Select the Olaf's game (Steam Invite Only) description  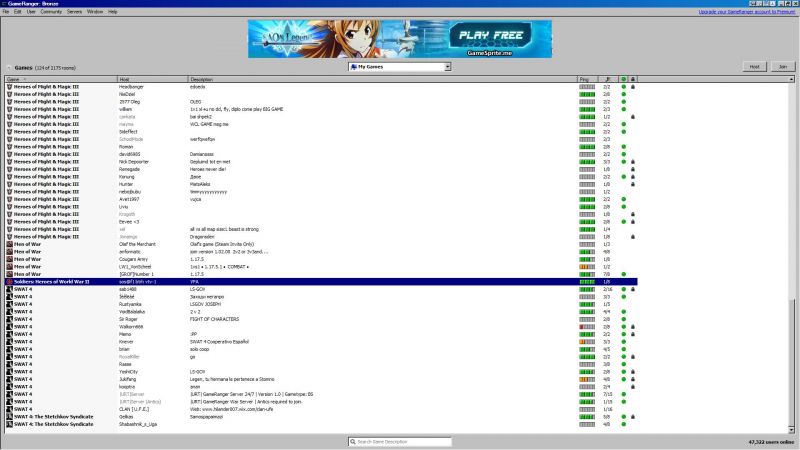222,244
